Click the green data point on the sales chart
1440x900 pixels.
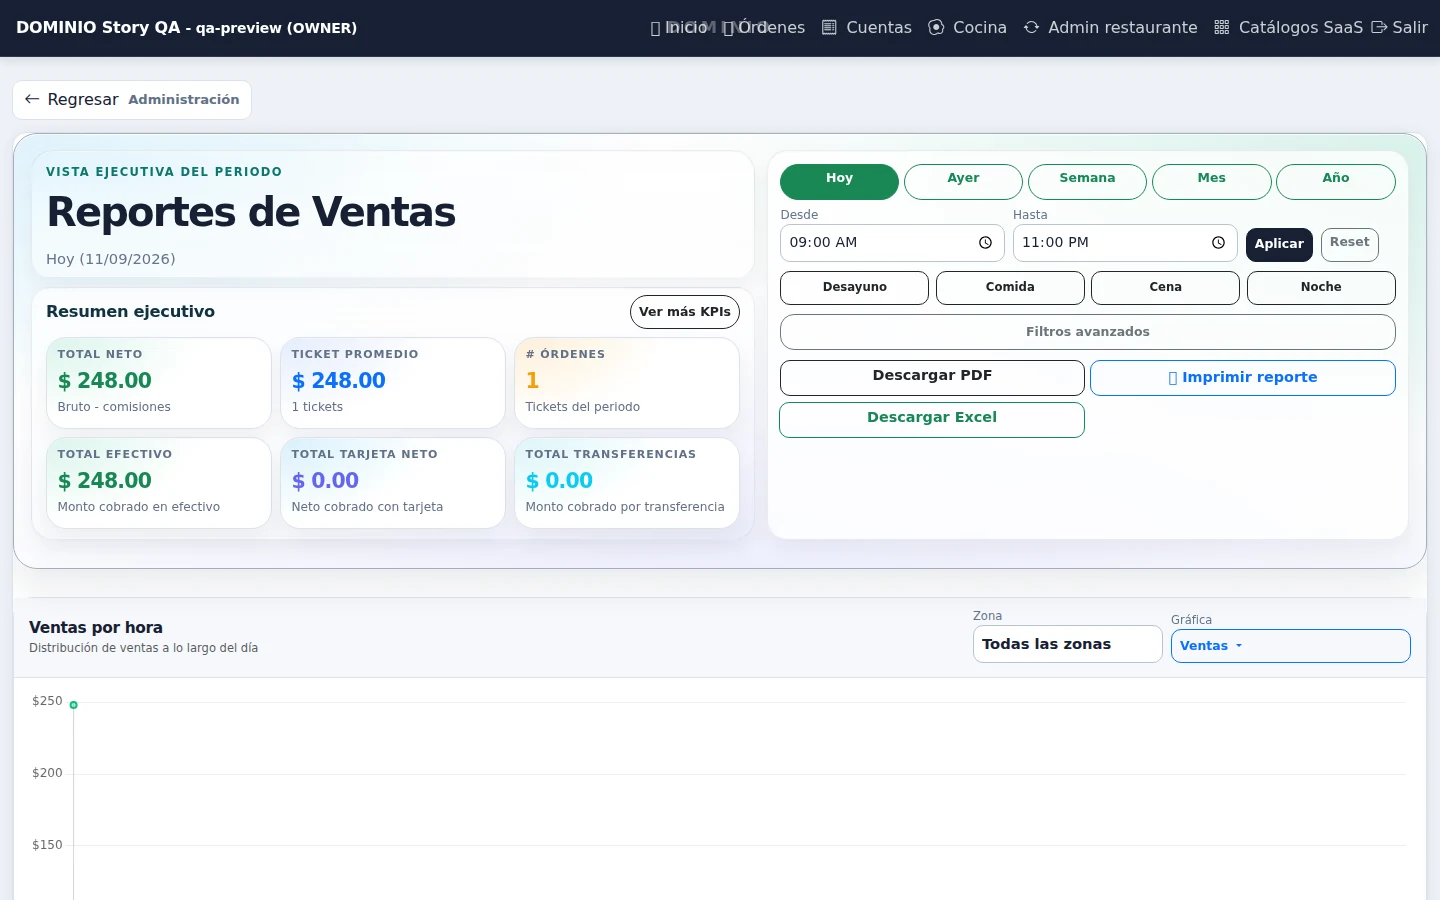(x=74, y=705)
